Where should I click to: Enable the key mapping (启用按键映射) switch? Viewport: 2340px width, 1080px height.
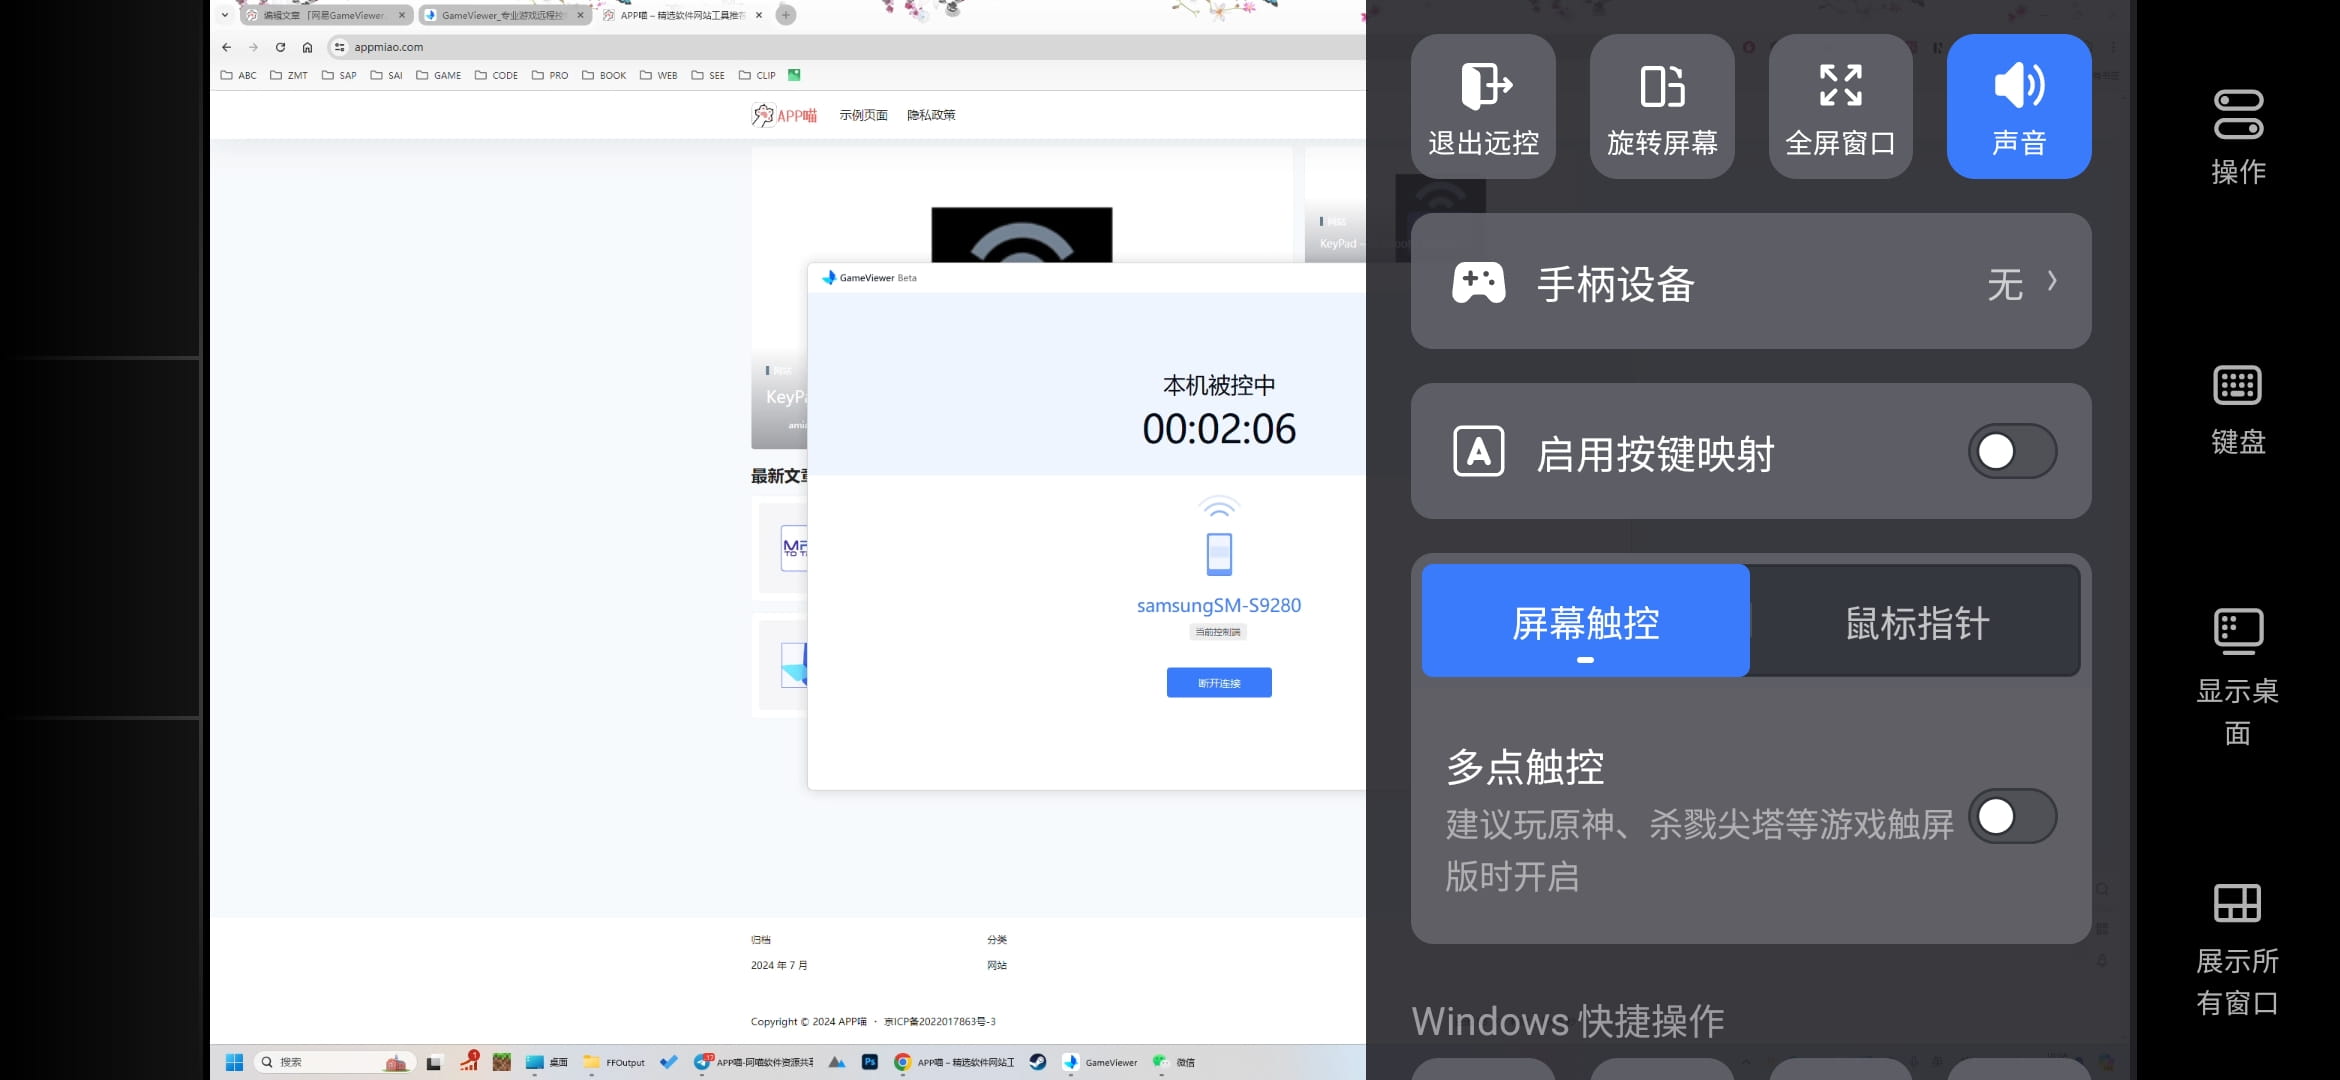click(x=2012, y=451)
